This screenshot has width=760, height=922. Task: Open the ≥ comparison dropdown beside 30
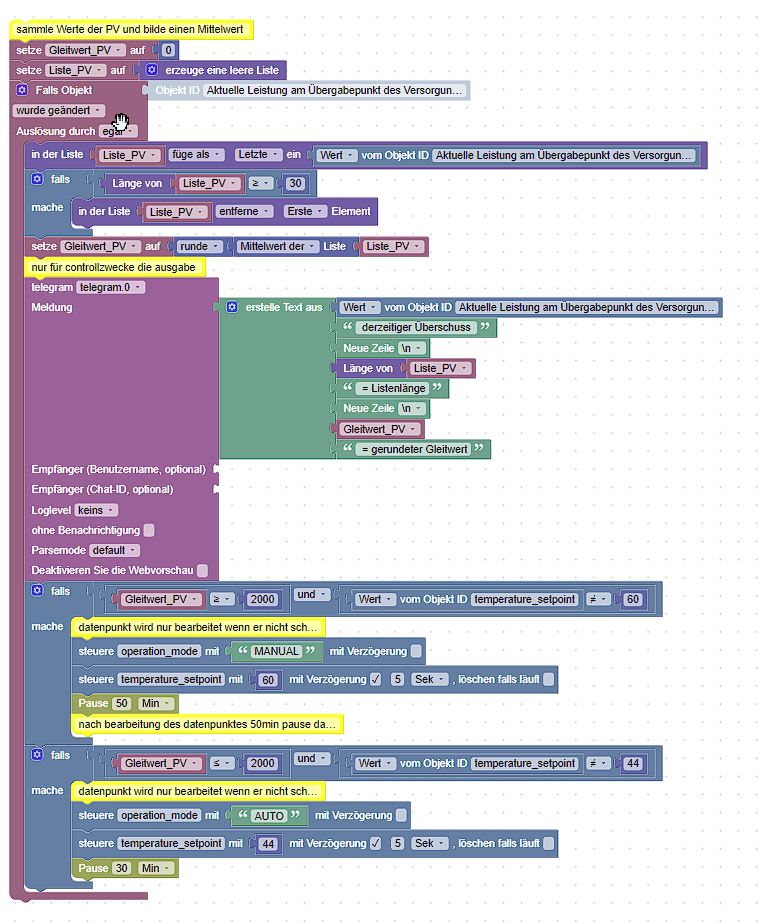tap(261, 183)
